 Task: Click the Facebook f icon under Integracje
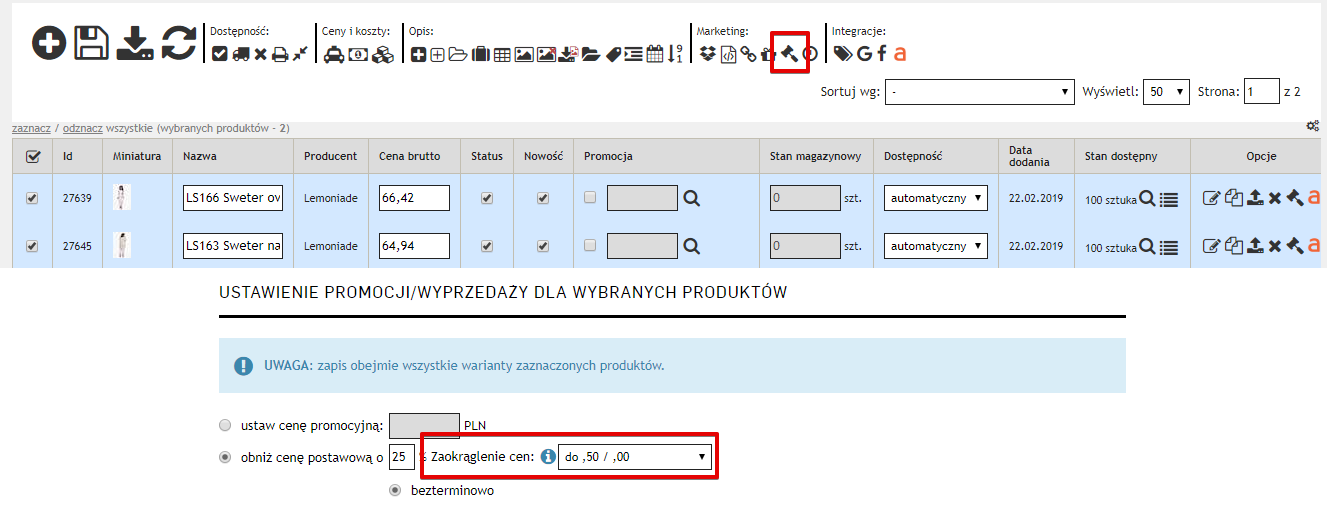click(x=882, y=54)
